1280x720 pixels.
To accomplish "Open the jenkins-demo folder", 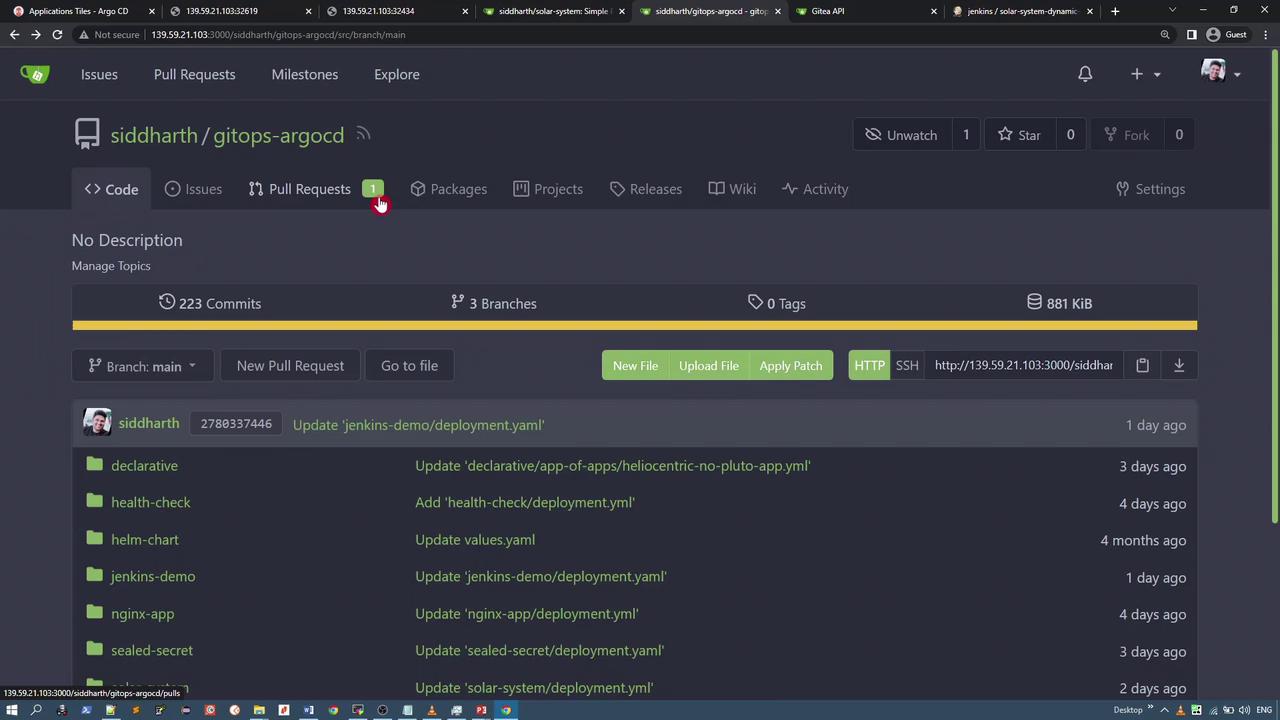I will (153, 576).
